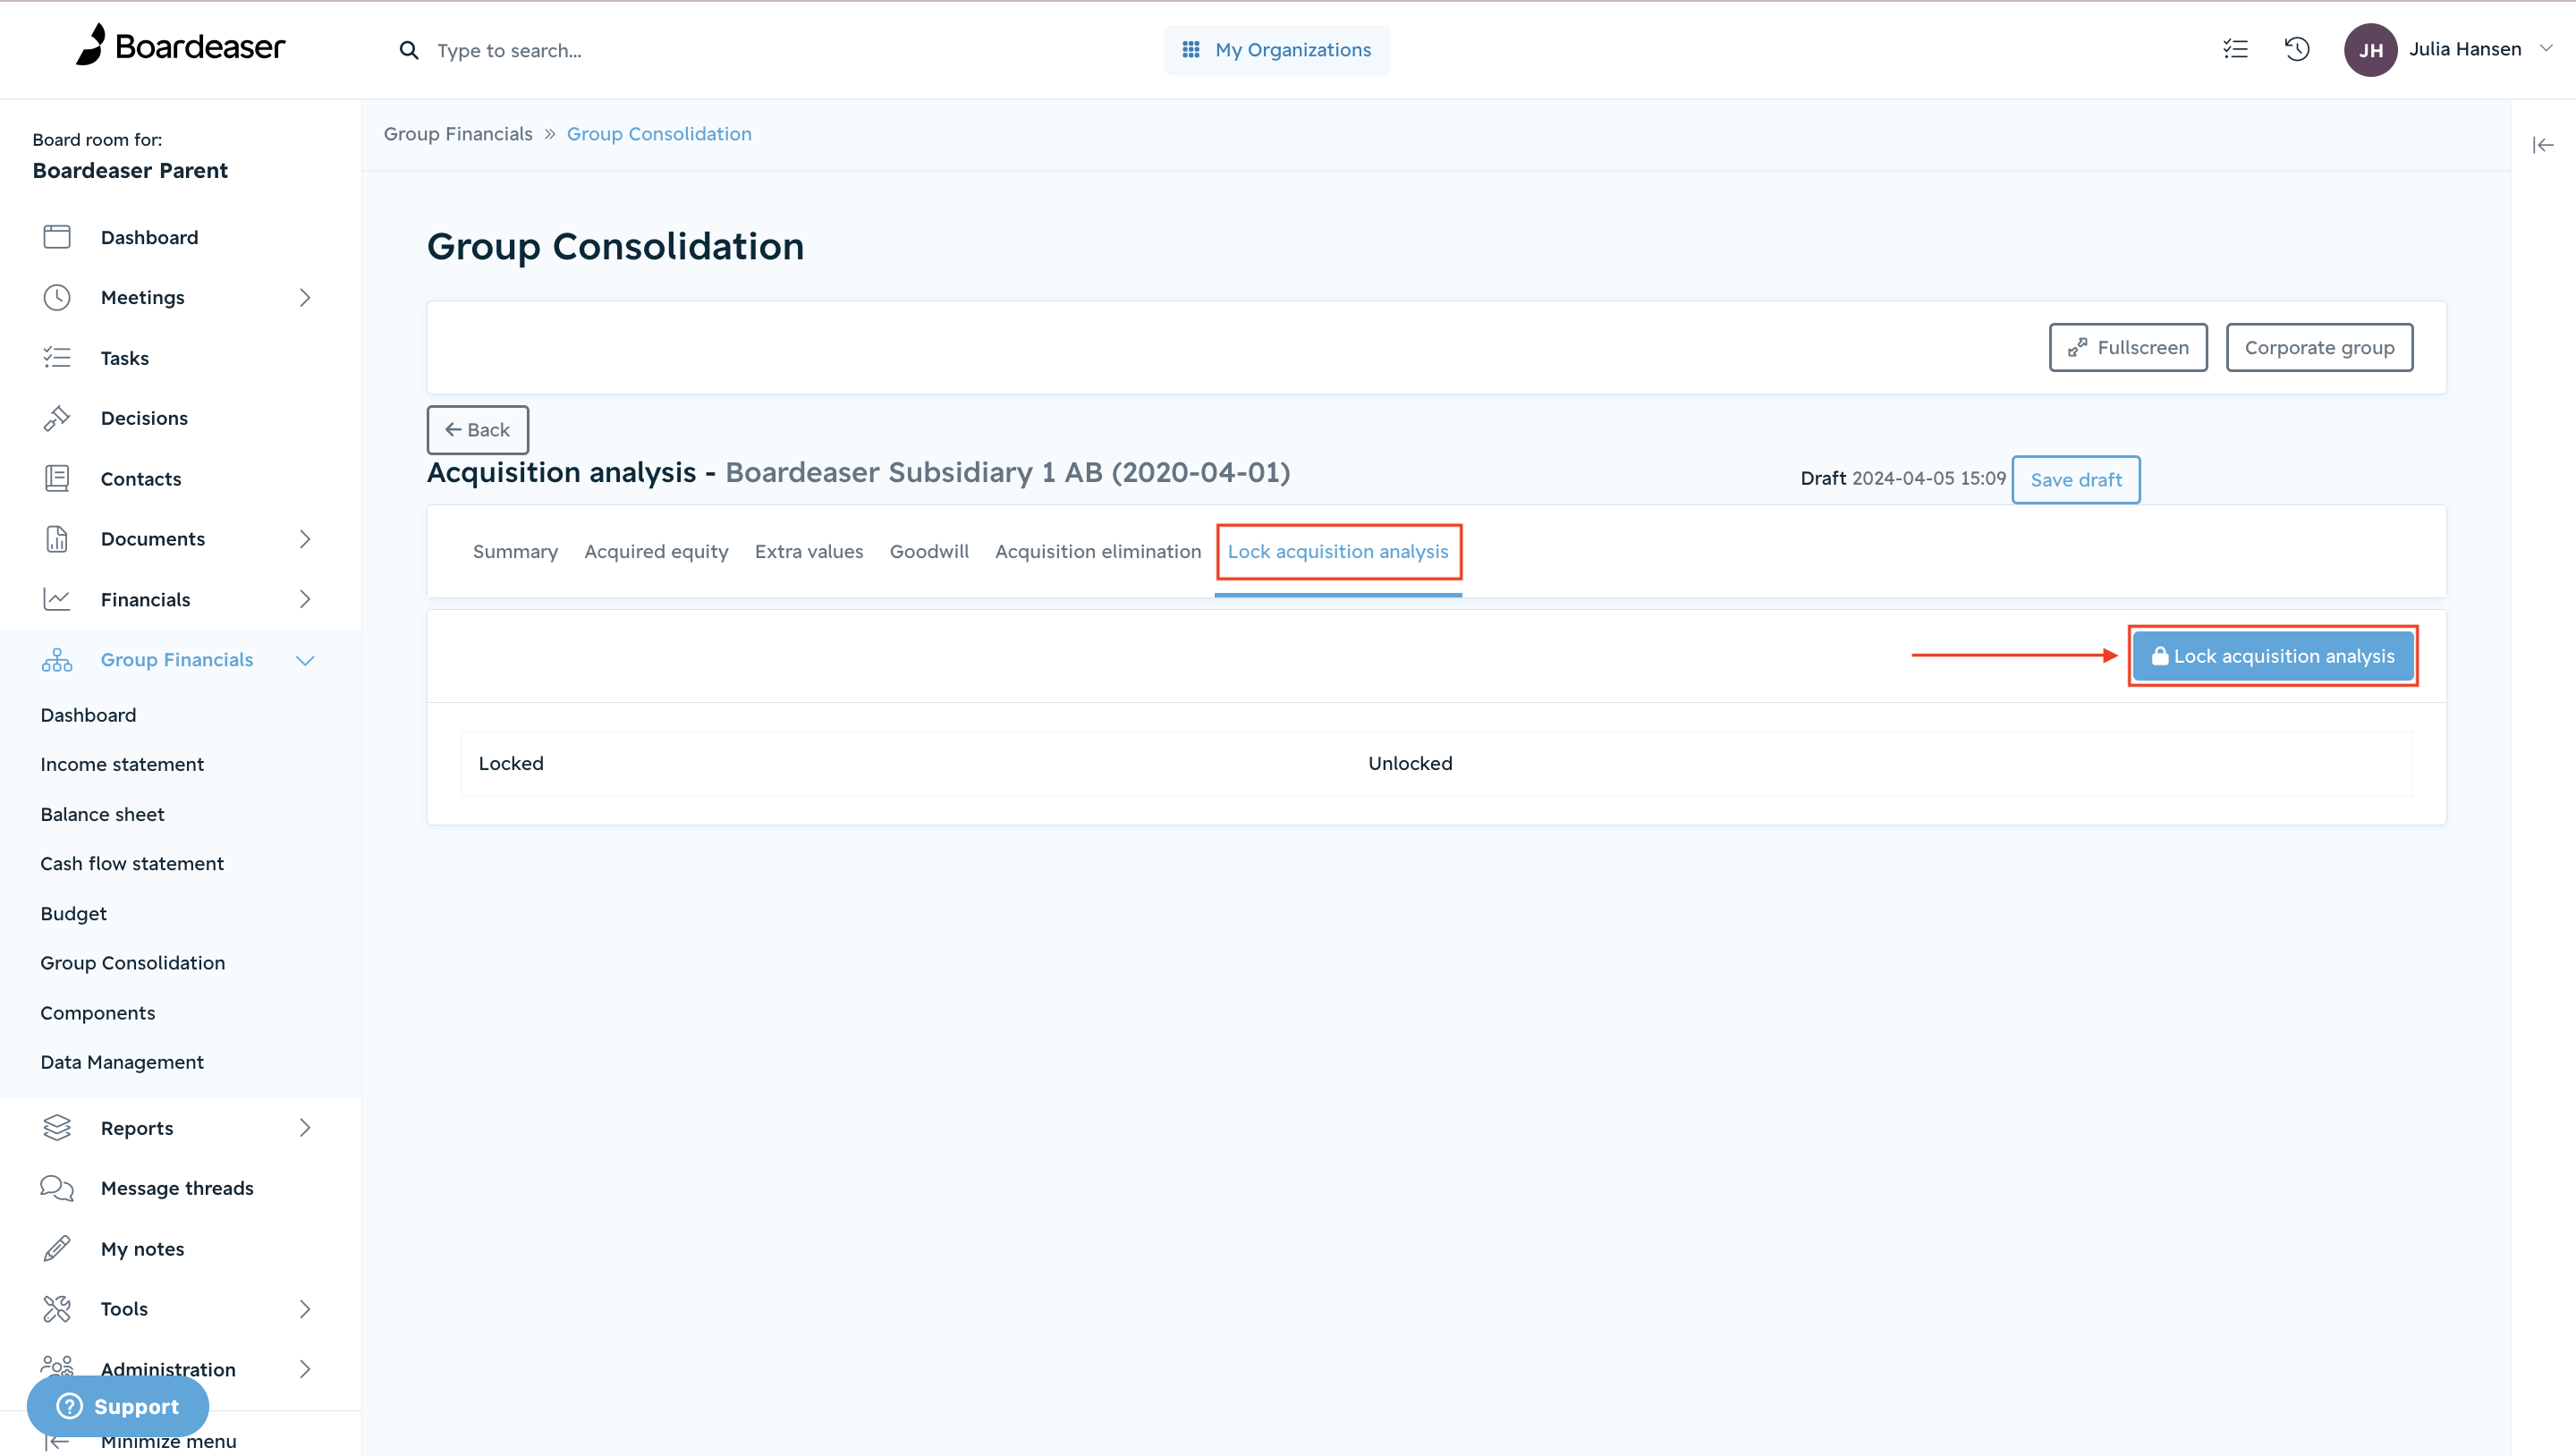Expand the Meetings submenu chevron
Viewport: 2576px width, 1456px height.
point(305,297)
